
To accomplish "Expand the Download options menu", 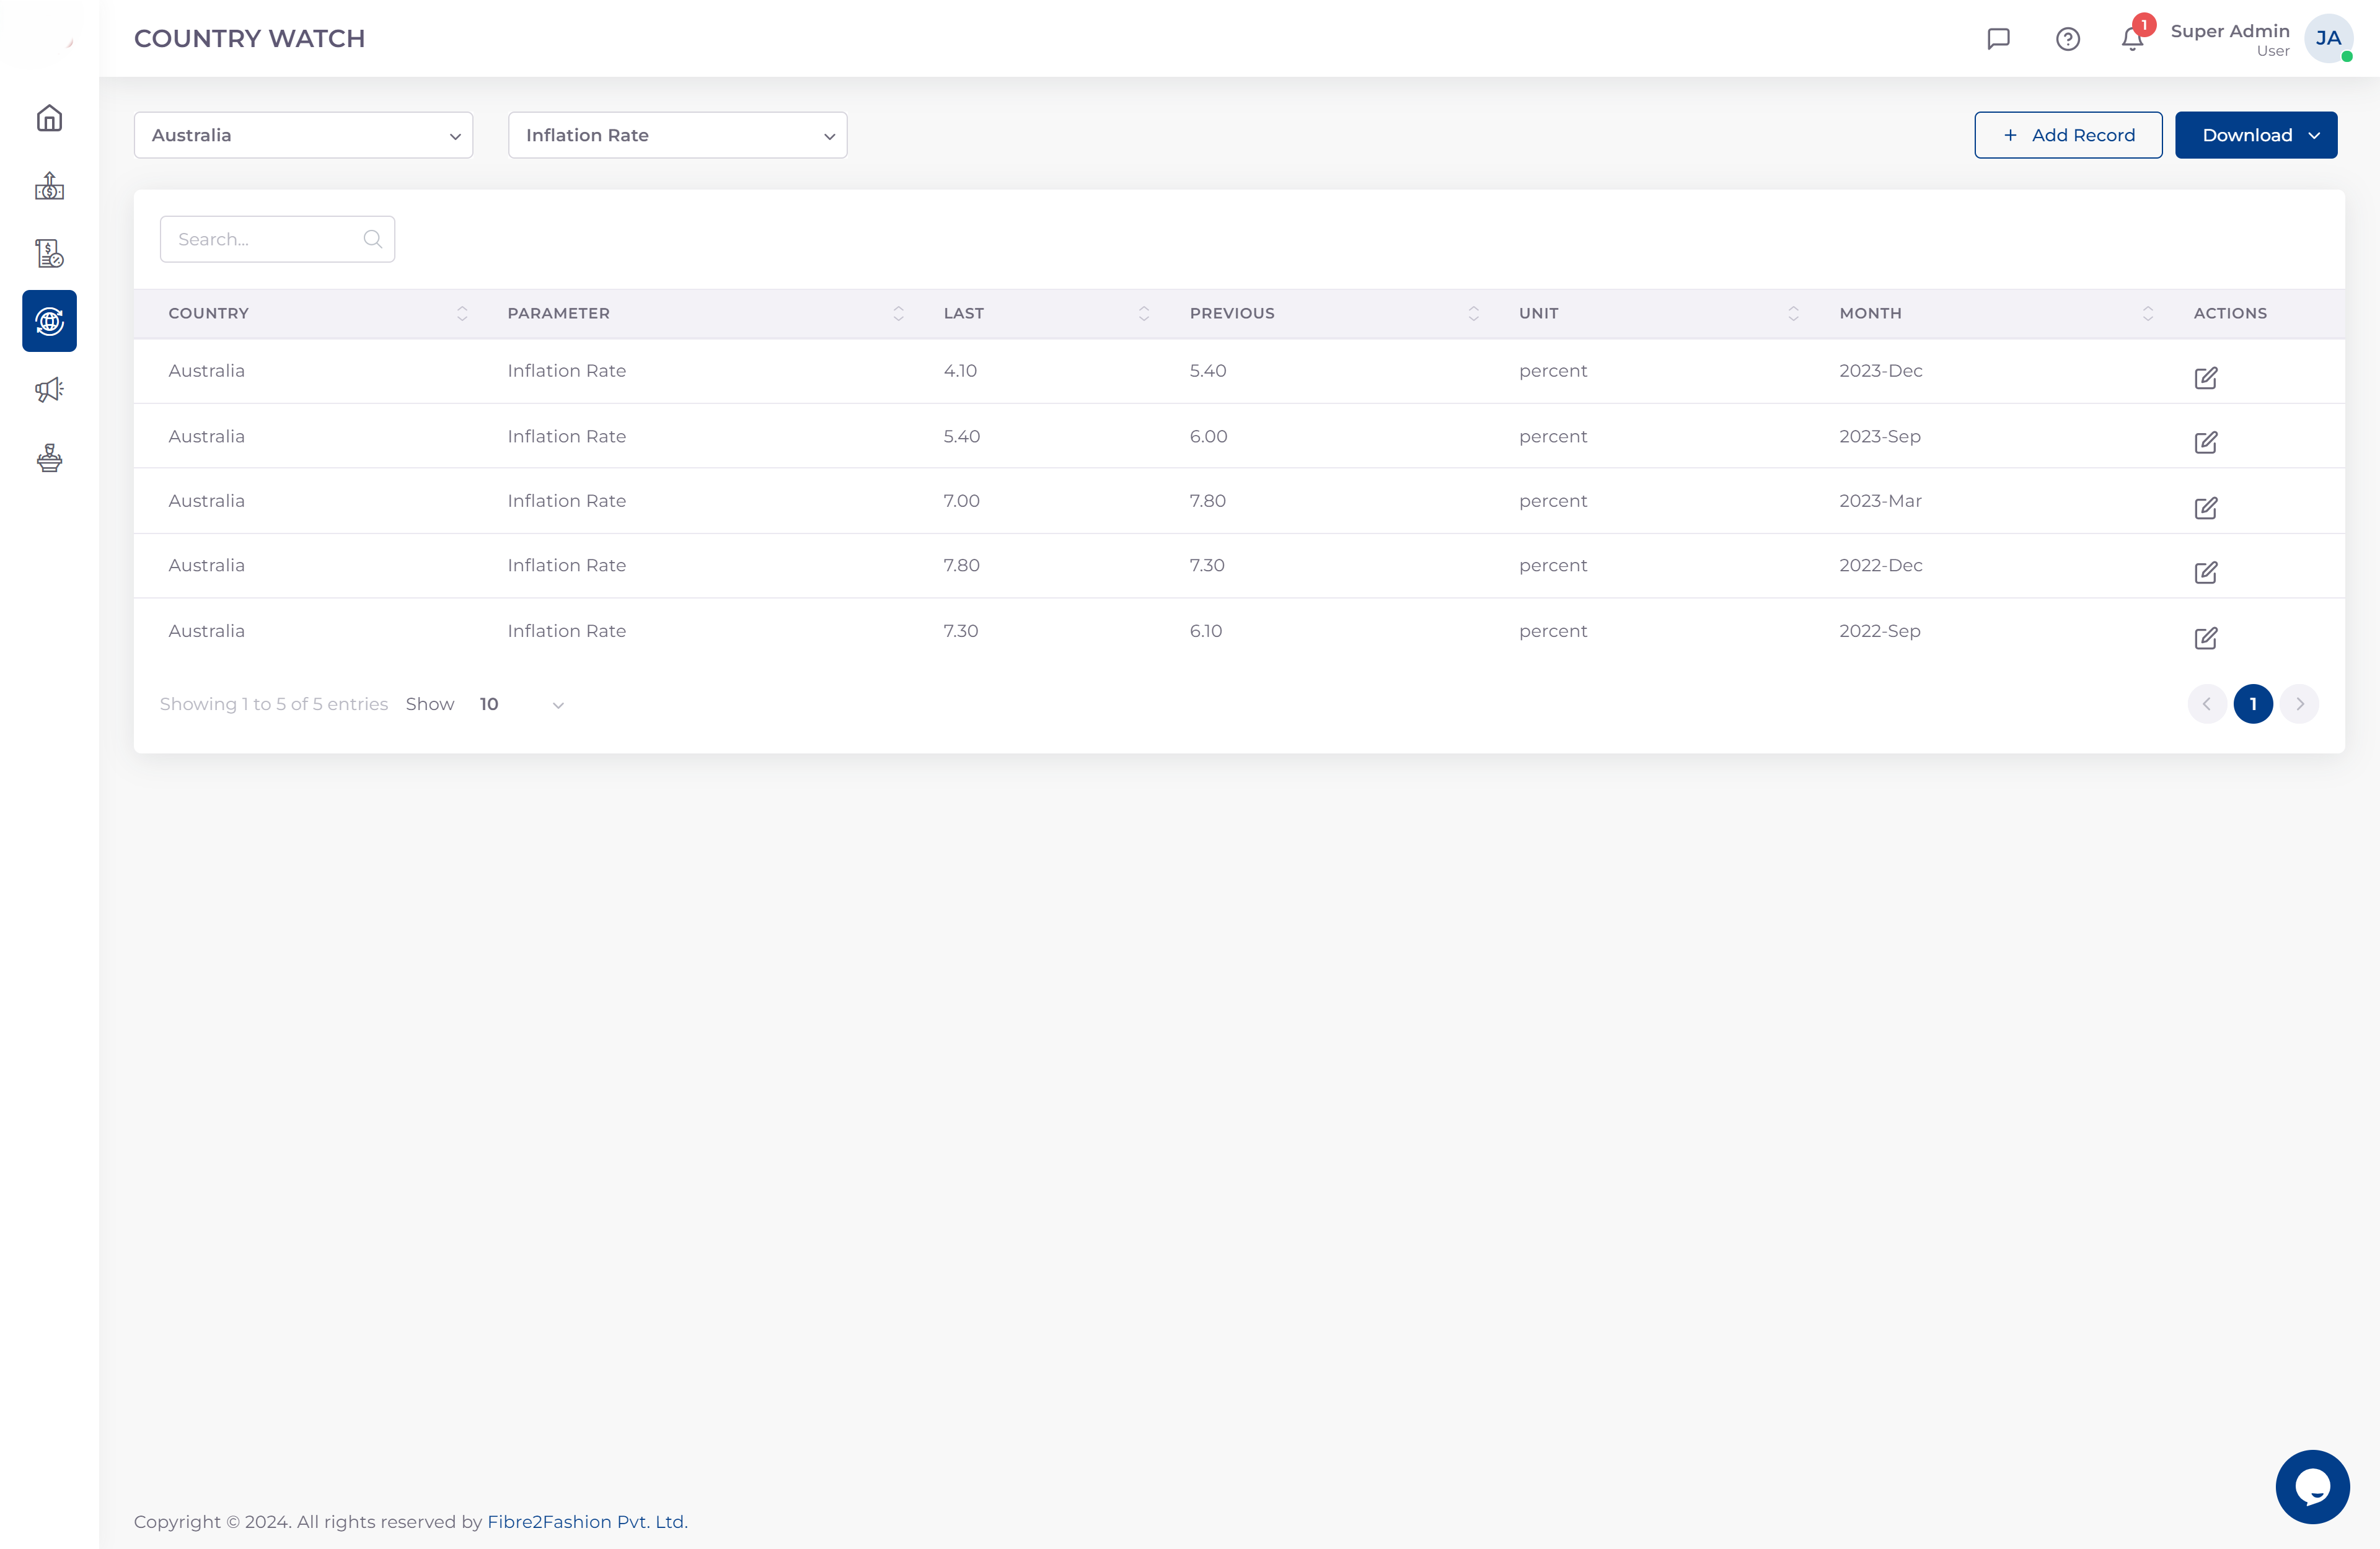I will pos(2256,135).
